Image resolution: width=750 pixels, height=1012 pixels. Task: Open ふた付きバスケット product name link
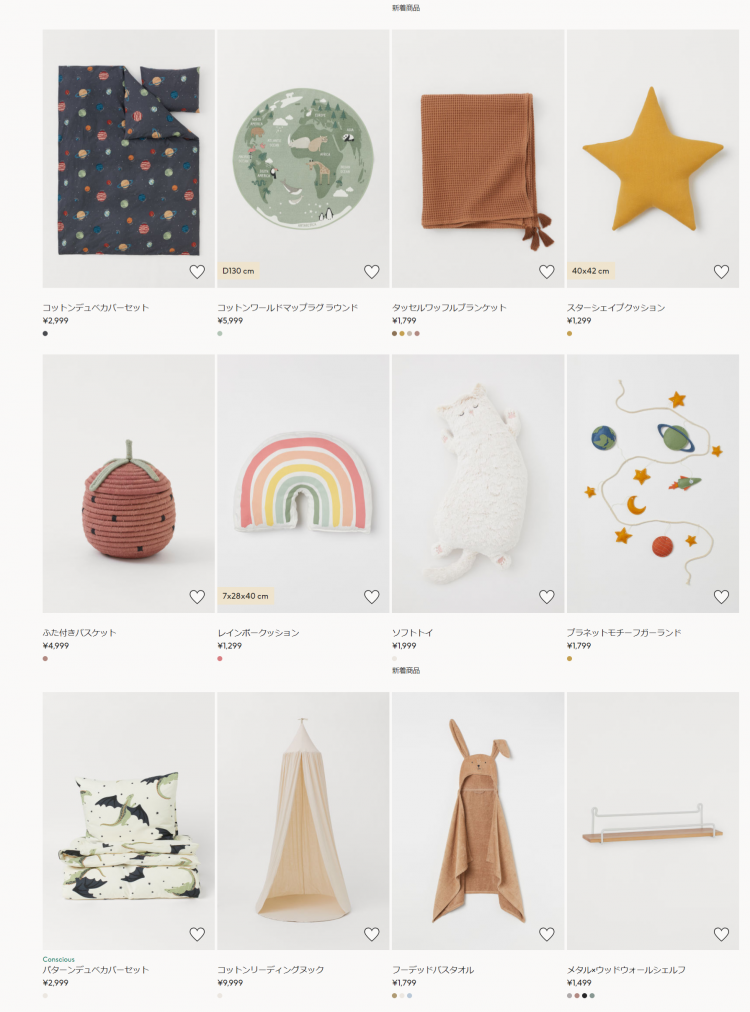(79, 632)
